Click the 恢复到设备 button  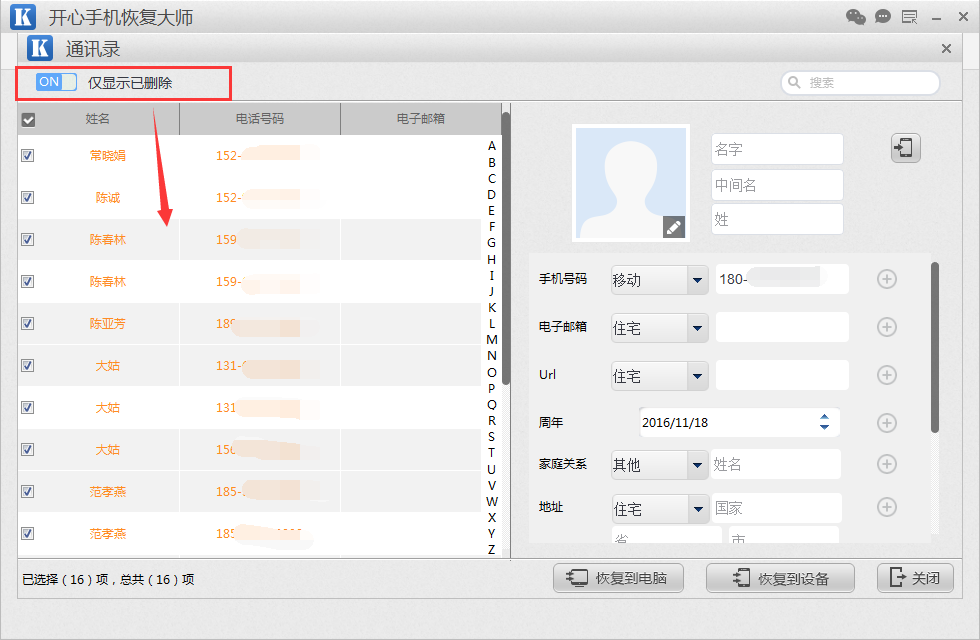[780, 578]
